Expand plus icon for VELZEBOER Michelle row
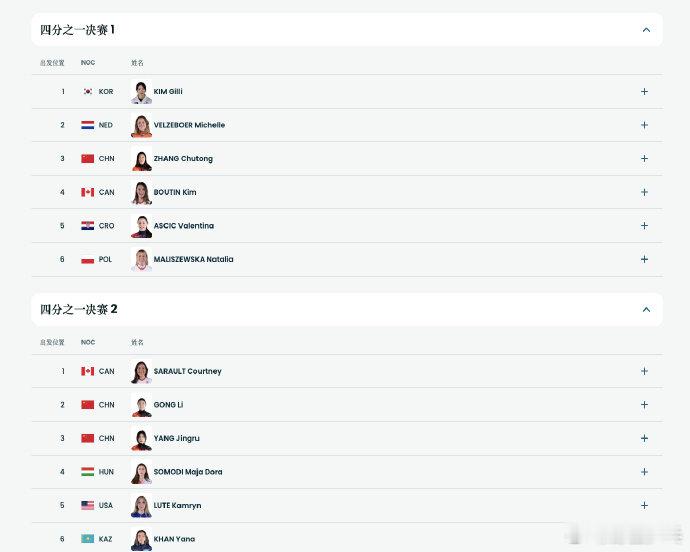The image size is (690, 552). 644,125
